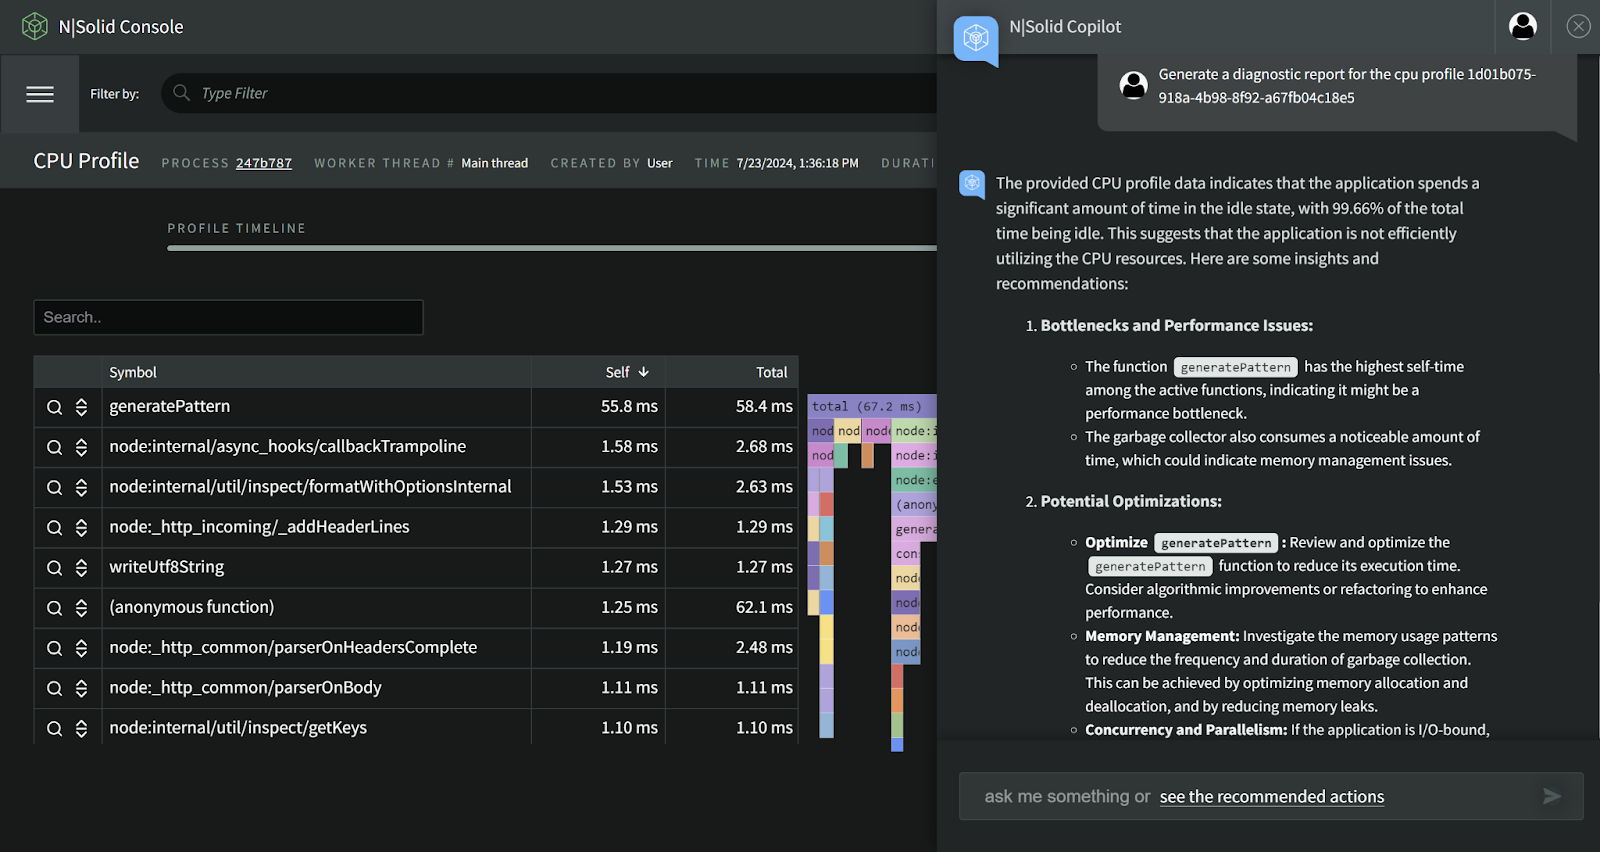This screenshot has width=1600, height=852.
Task: Expand _addHeaderLines row with up-down arrows
Action: pos(81,527)
